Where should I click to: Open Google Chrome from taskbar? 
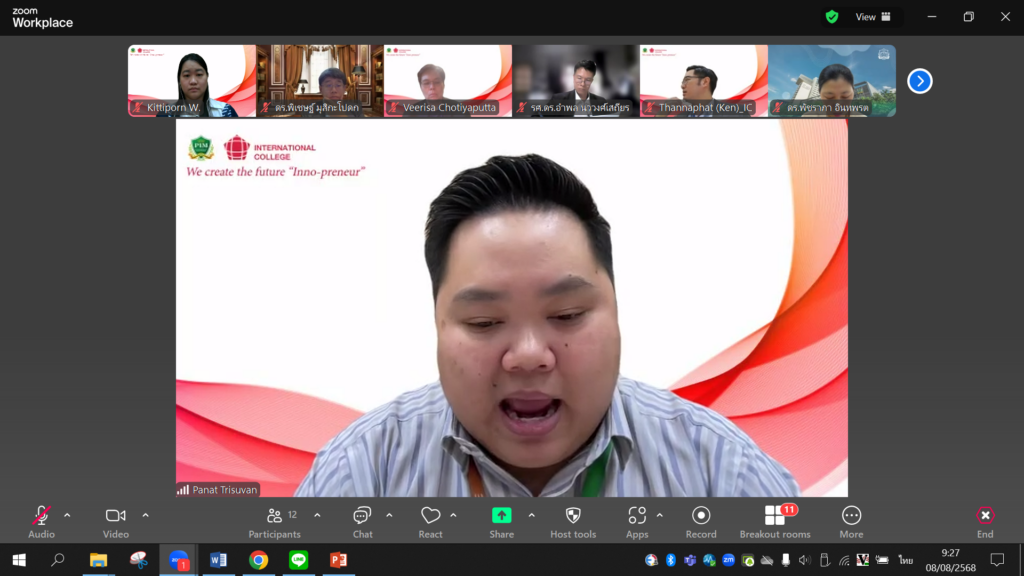(259, 560)
